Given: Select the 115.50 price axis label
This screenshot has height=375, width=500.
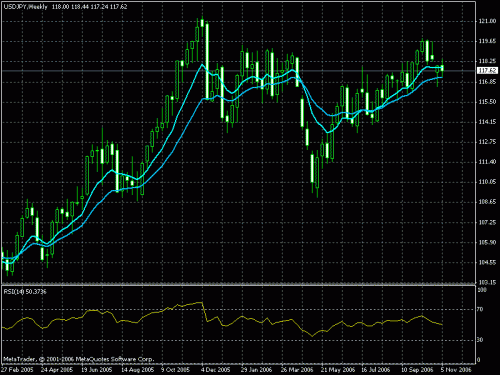Looking at the screenshot, I should pos(487,102).
